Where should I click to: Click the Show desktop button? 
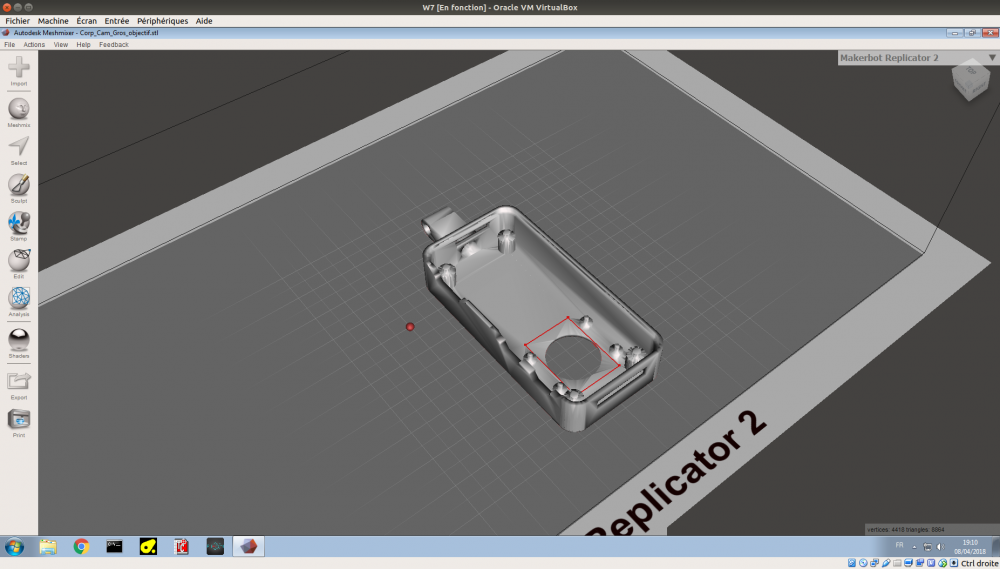pyautogui.click(x=996, y=547)
